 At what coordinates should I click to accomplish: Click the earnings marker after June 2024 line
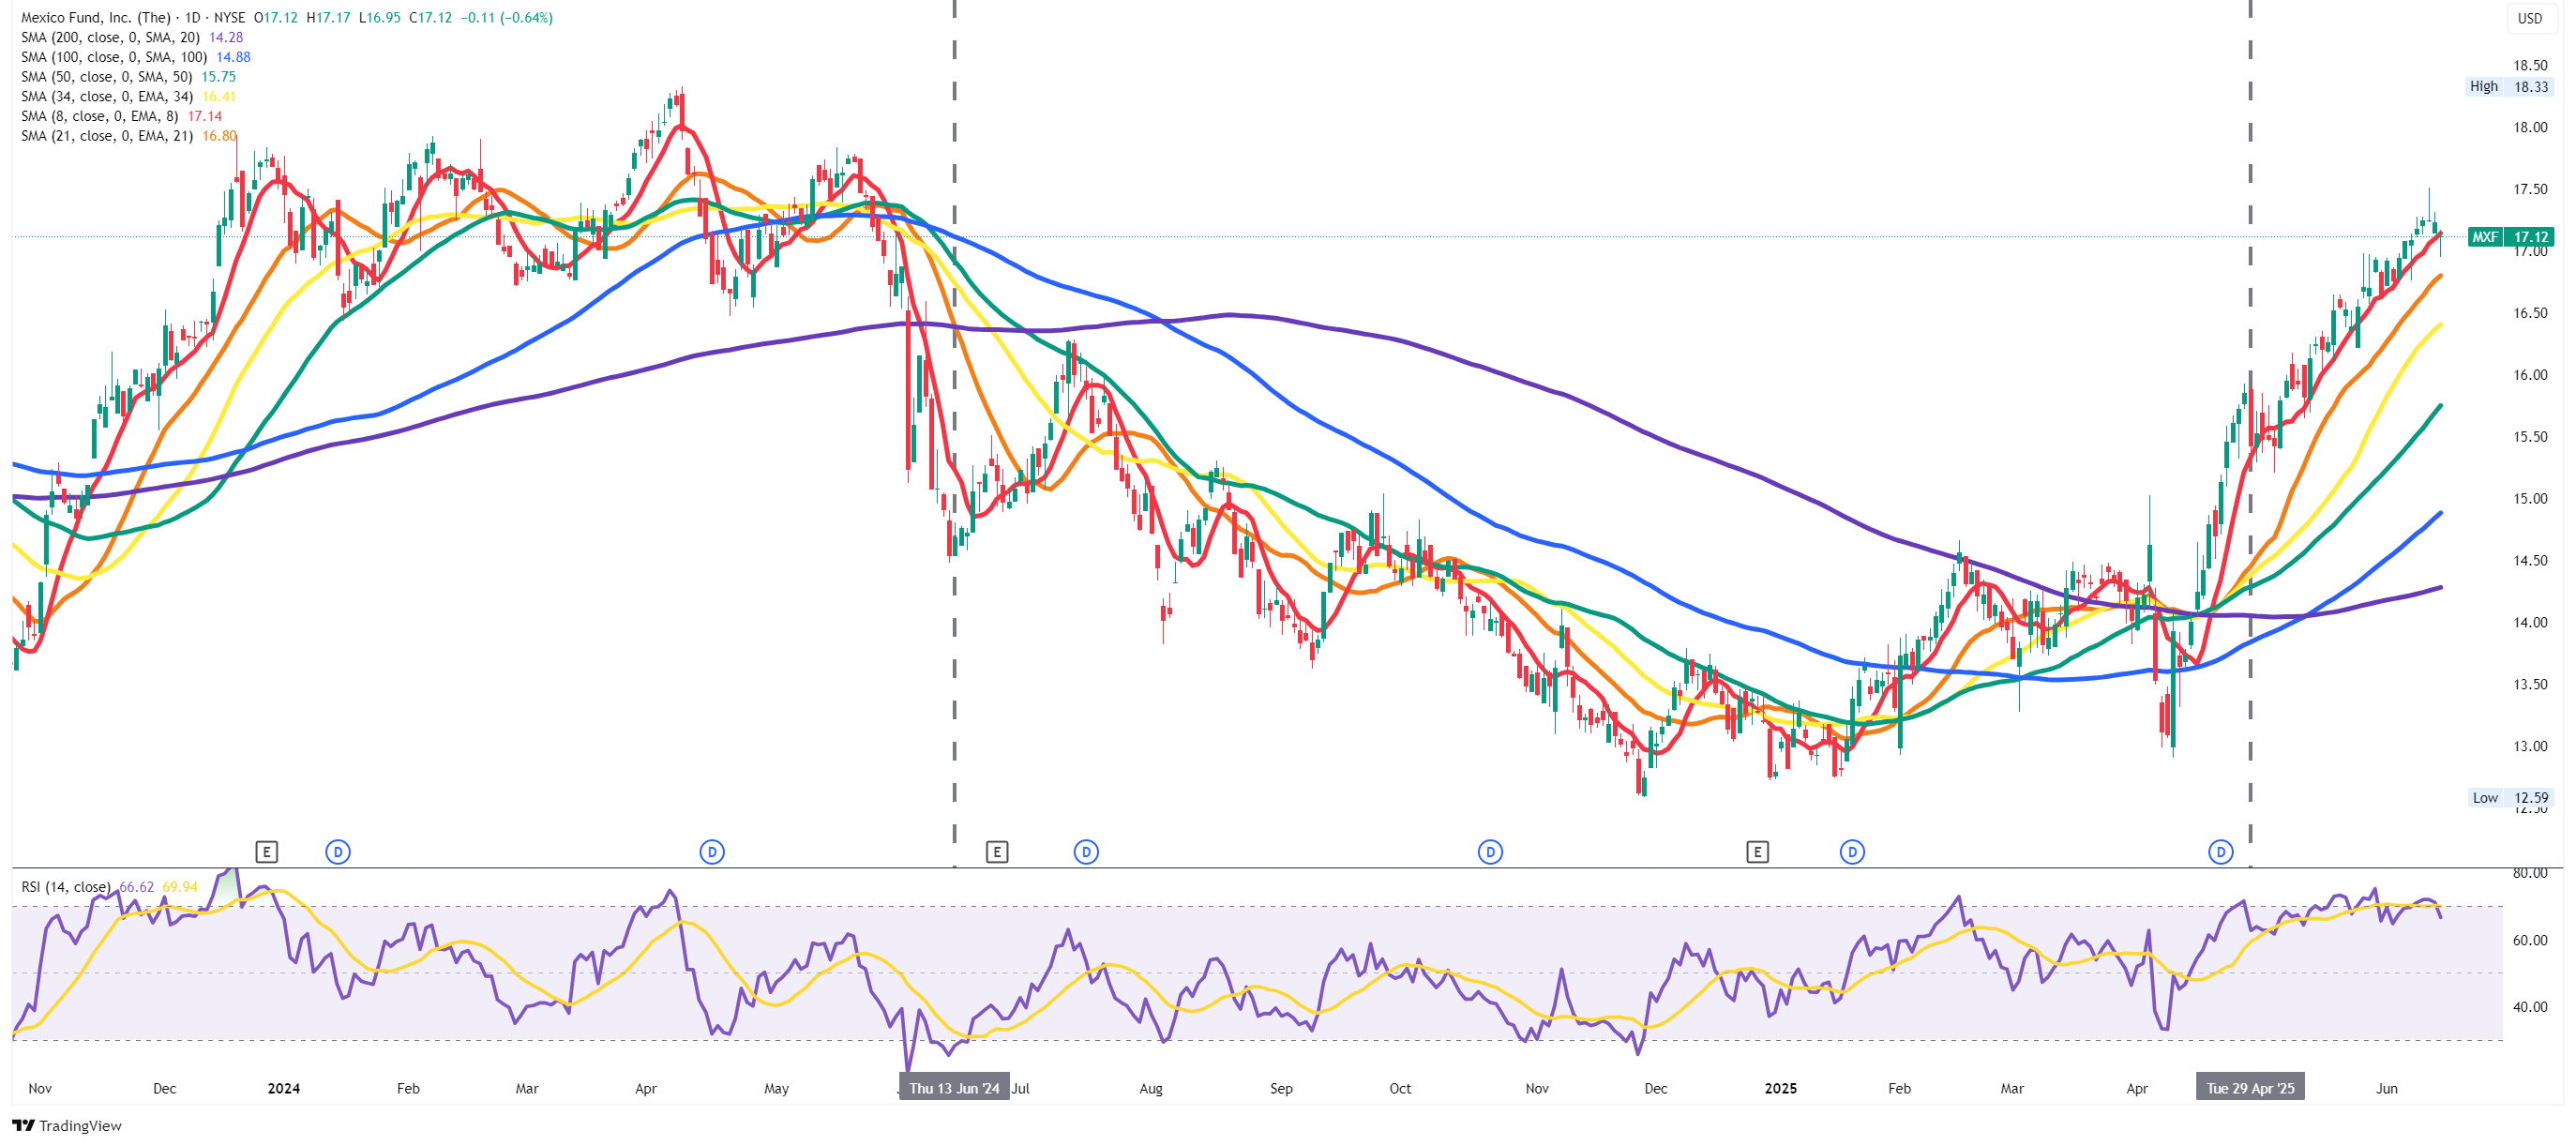click(997, 852)
